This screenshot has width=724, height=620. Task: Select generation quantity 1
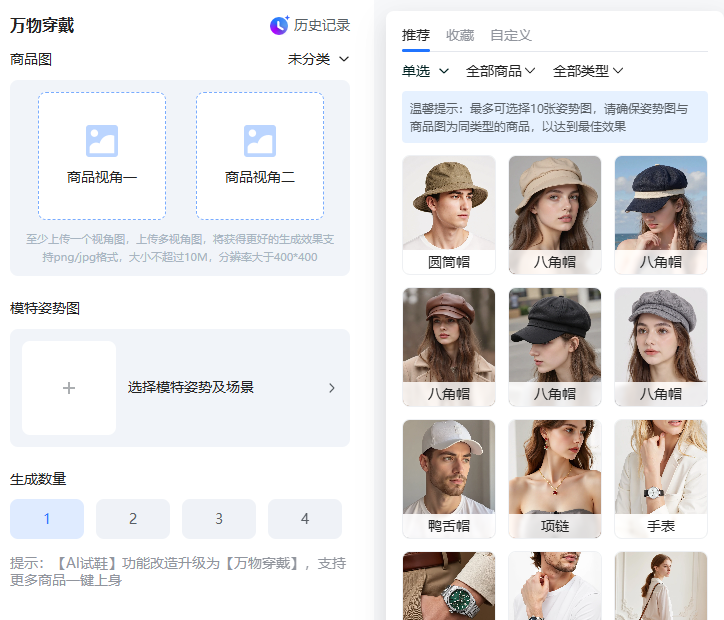tap(47, 519)
